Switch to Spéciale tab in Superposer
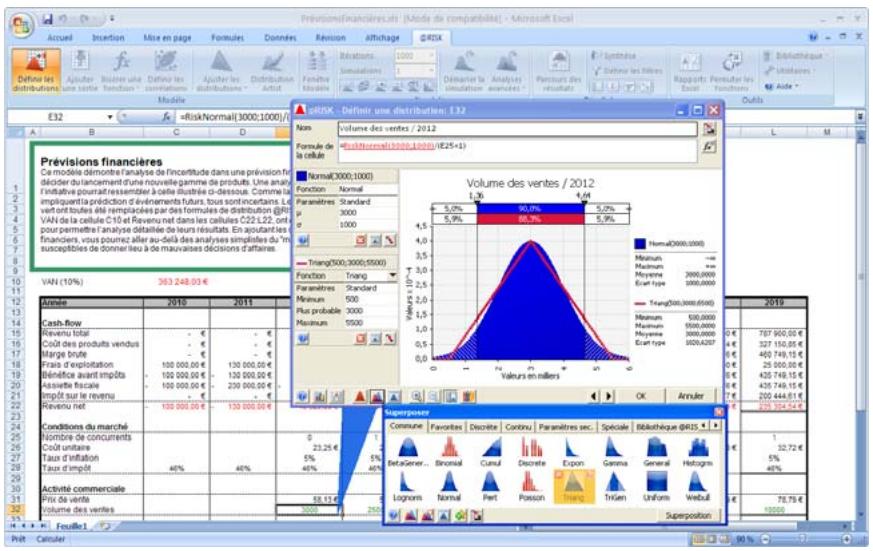 point(615,427)
